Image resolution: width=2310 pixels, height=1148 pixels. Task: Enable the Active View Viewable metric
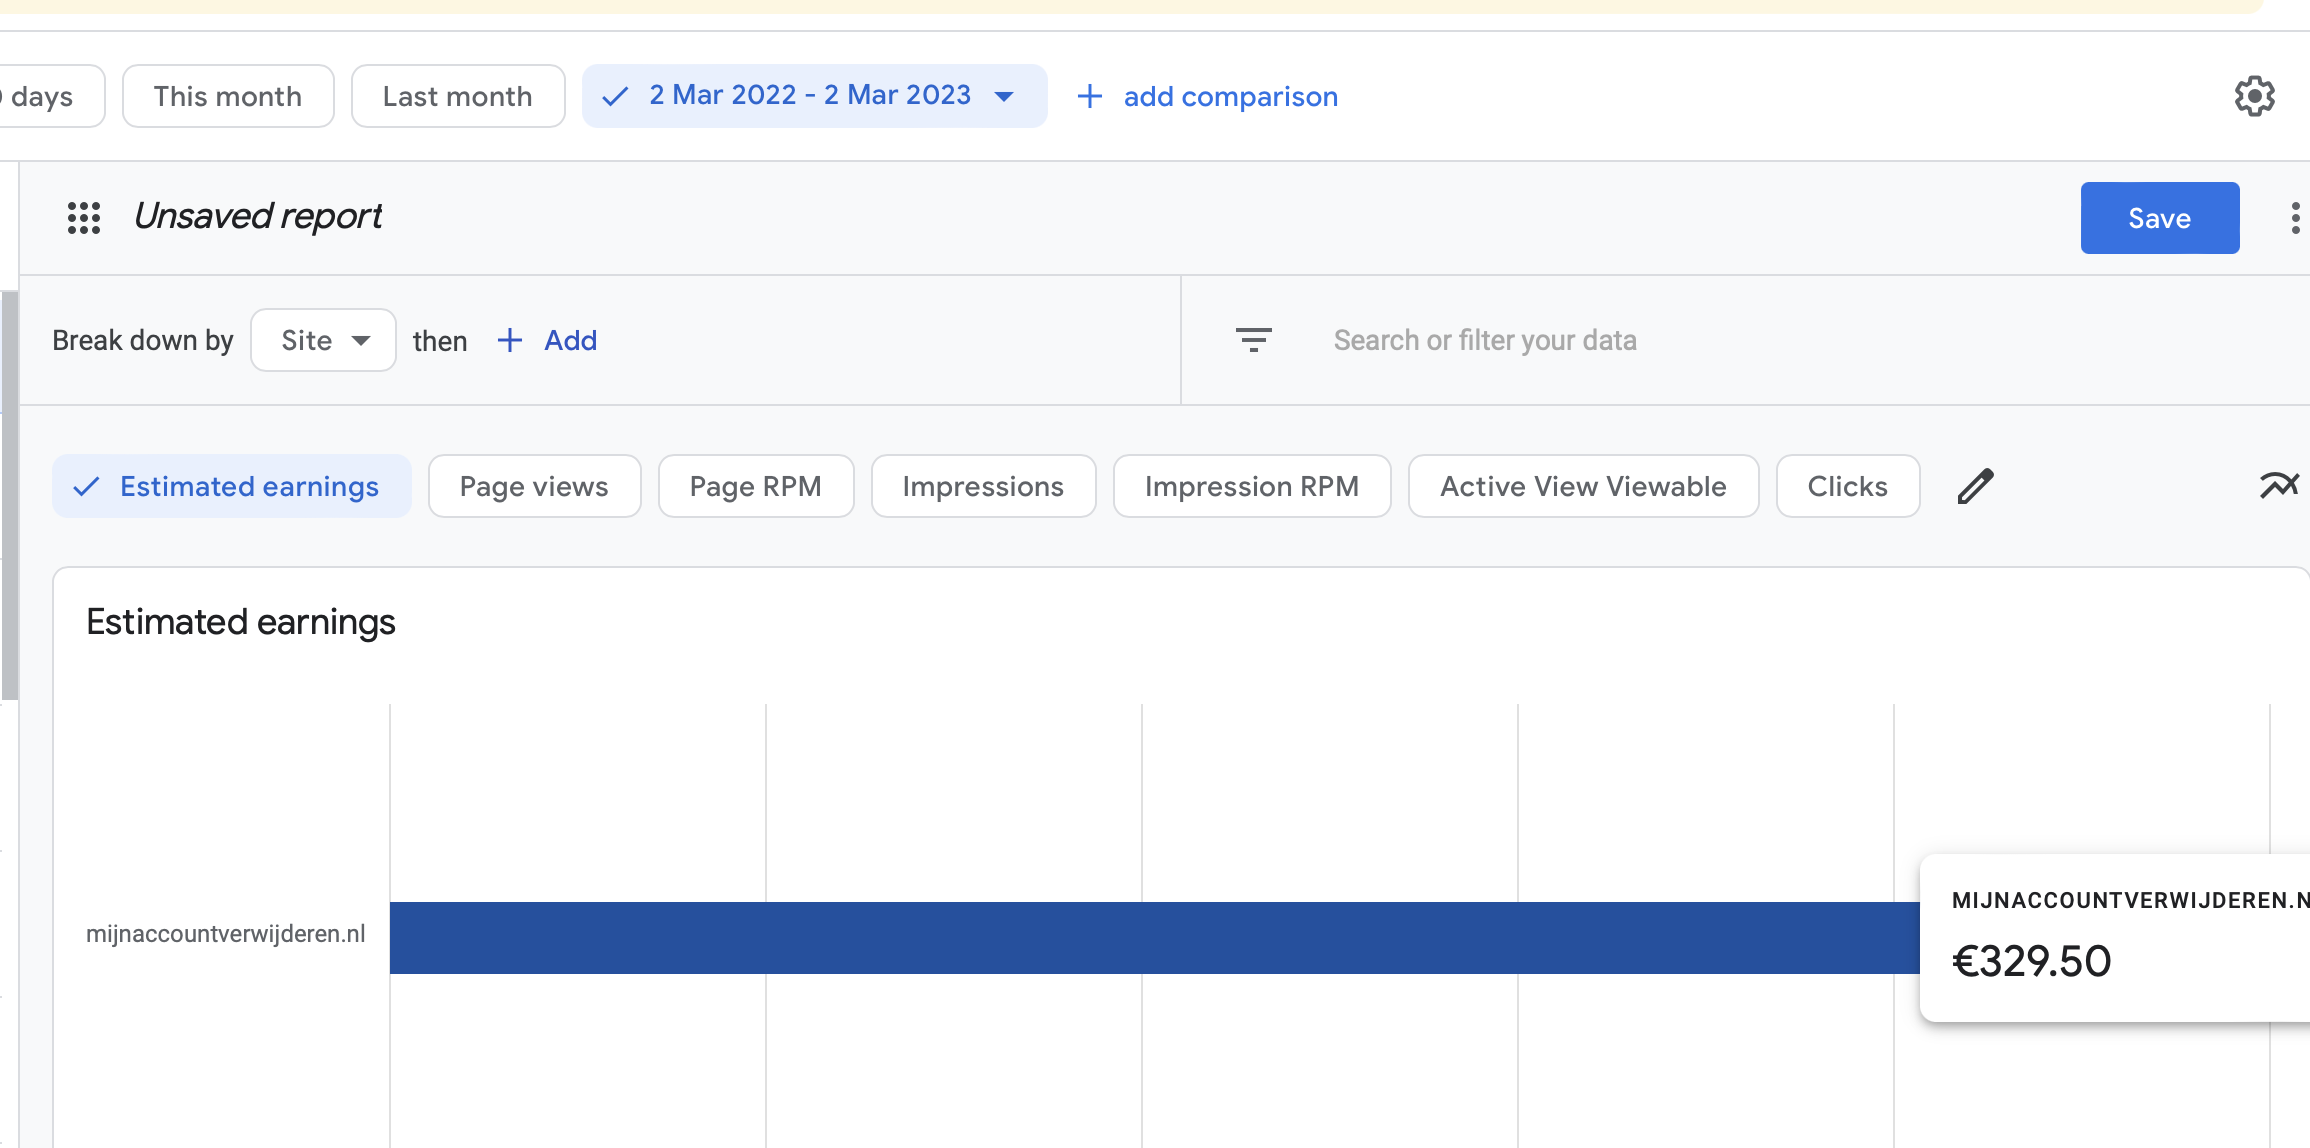tap(1583, 486)
